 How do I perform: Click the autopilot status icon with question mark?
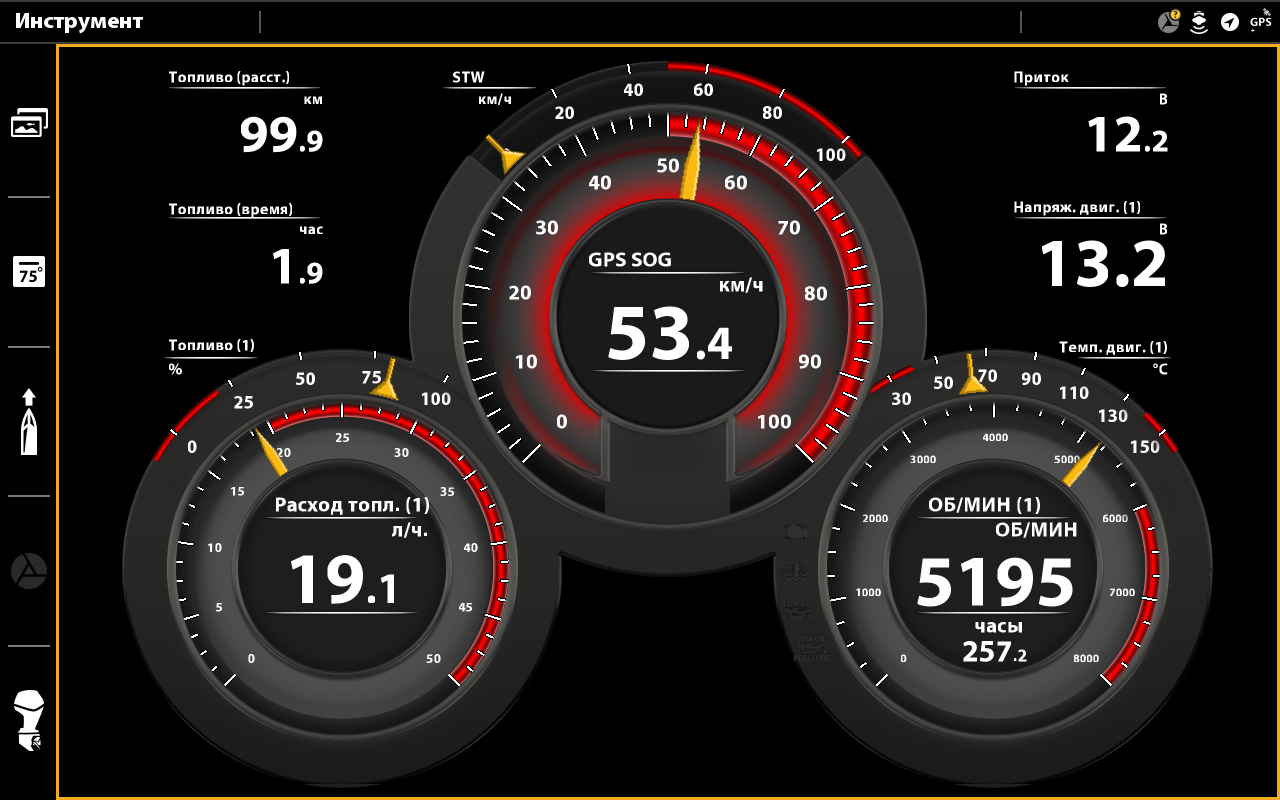coord(1168,22)
